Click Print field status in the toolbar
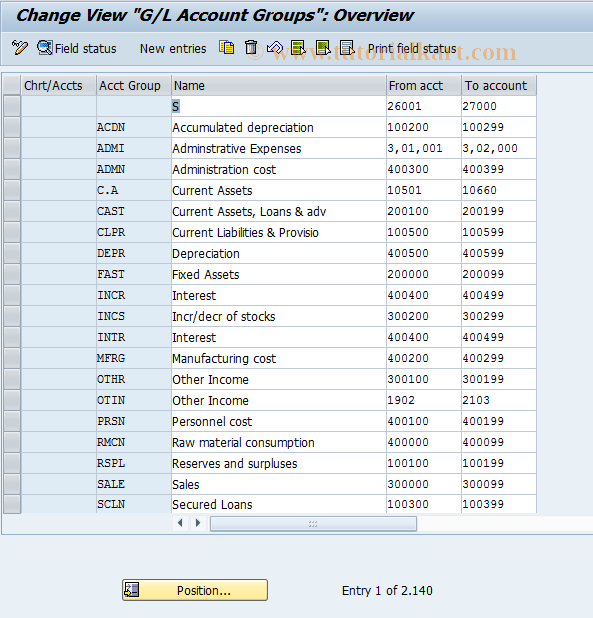Image resolution: width=593 pixels, height=618 pixels. click(x=412, y=48)
